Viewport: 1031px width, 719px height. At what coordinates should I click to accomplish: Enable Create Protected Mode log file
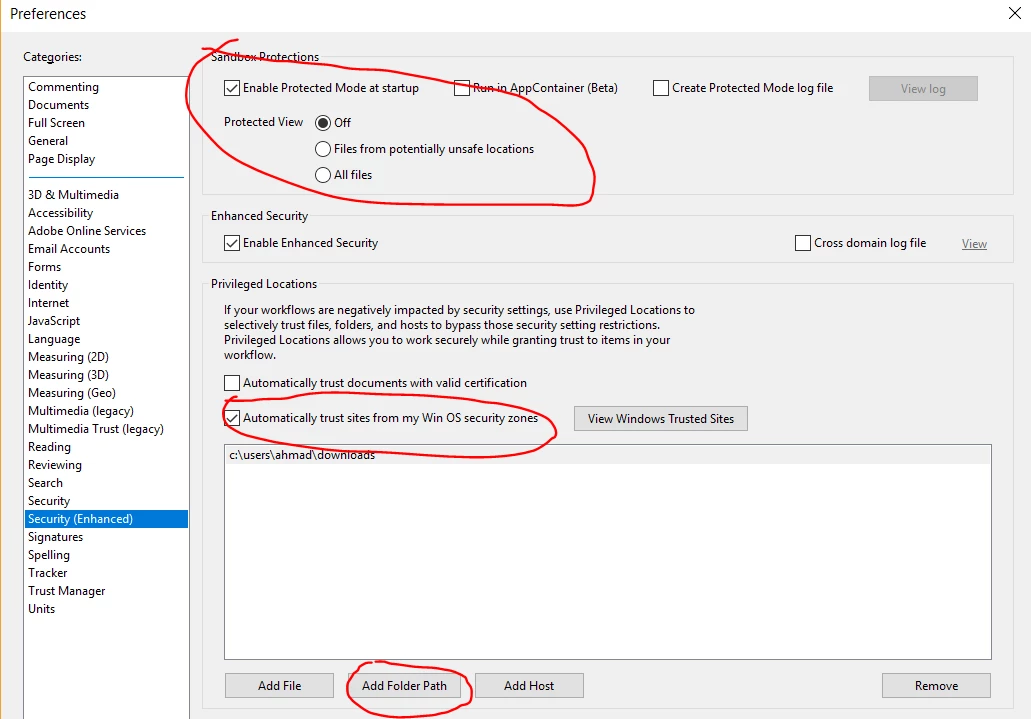point(661,88)
